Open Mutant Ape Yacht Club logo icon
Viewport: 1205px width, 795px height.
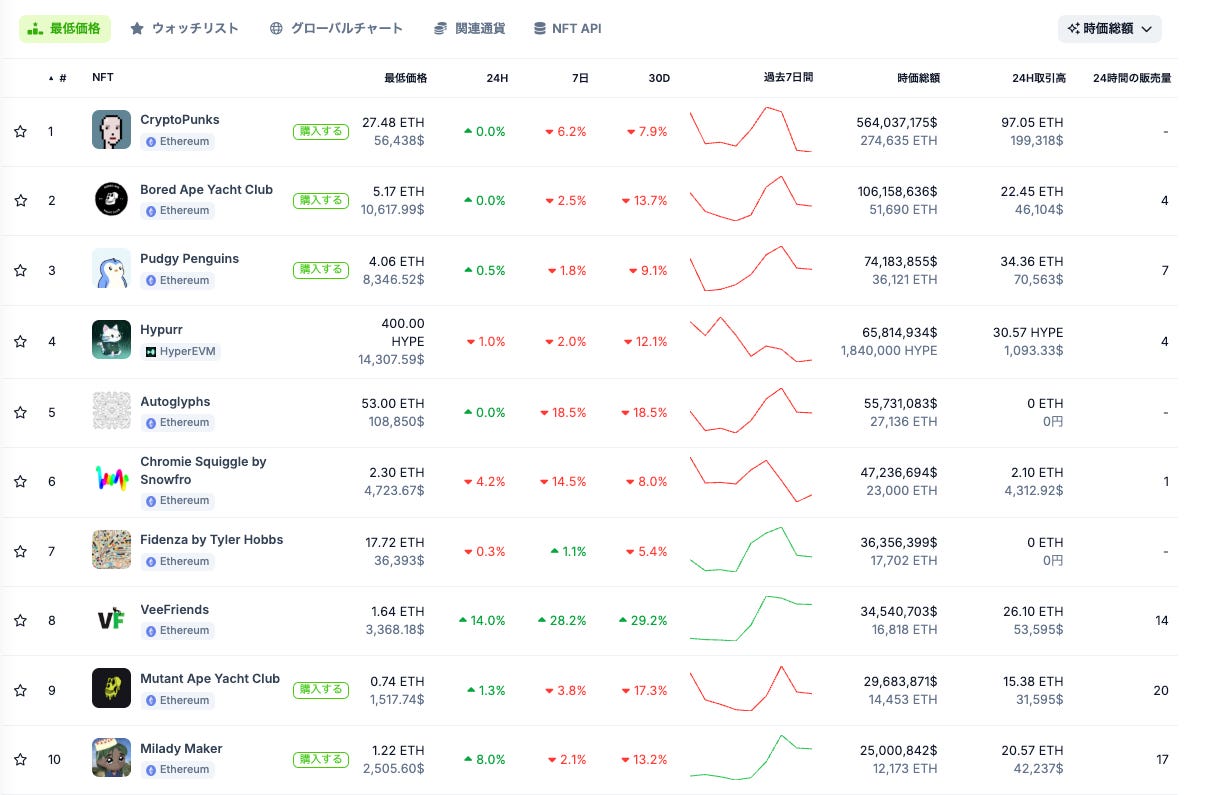pos(111,688)
